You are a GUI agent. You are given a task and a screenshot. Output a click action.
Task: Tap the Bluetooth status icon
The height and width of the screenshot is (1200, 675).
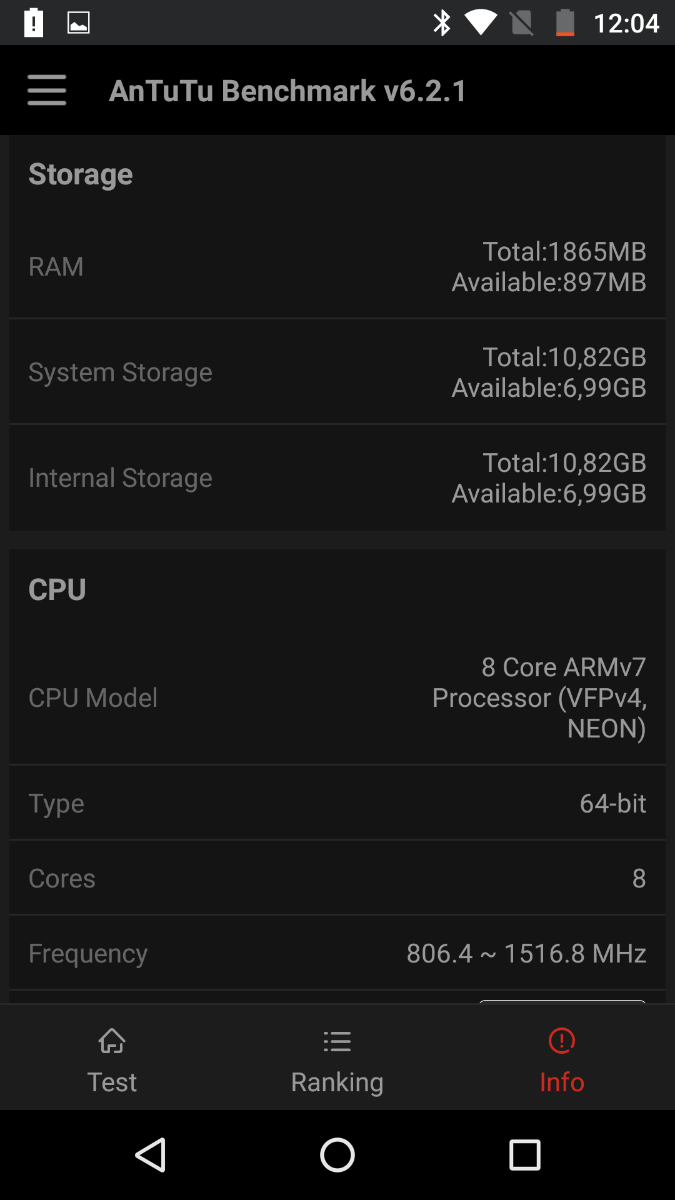pos(442,22)
